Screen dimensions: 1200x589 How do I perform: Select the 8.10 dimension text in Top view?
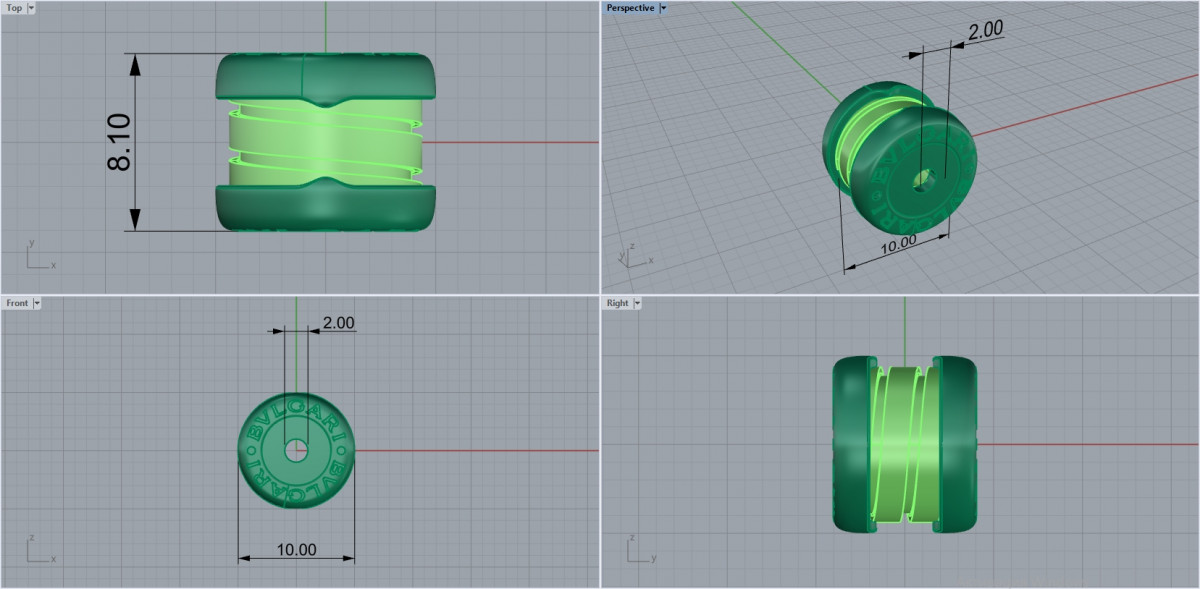(x=120, y=142)
